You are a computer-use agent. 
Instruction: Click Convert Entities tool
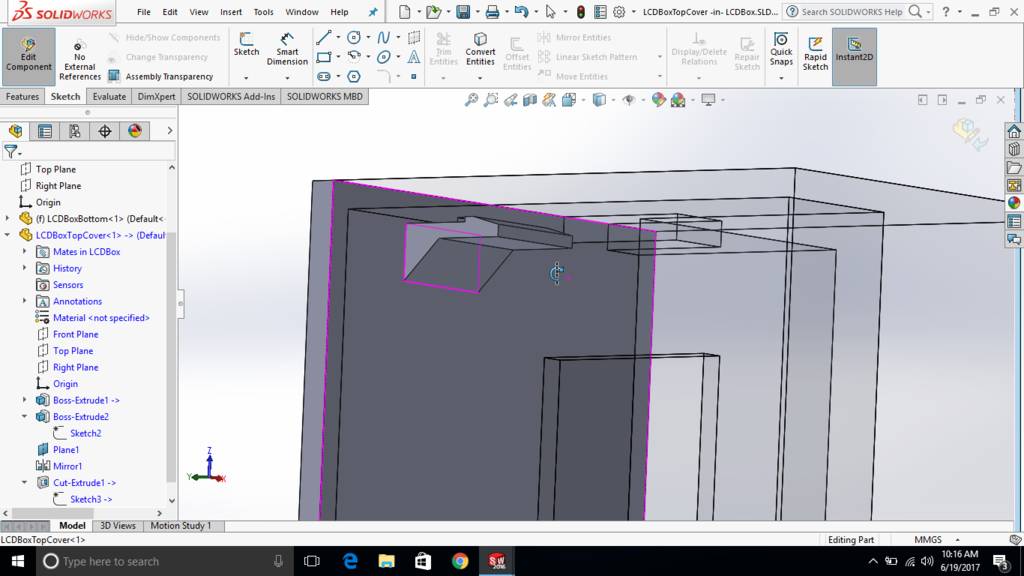click(x=480, y=49)
